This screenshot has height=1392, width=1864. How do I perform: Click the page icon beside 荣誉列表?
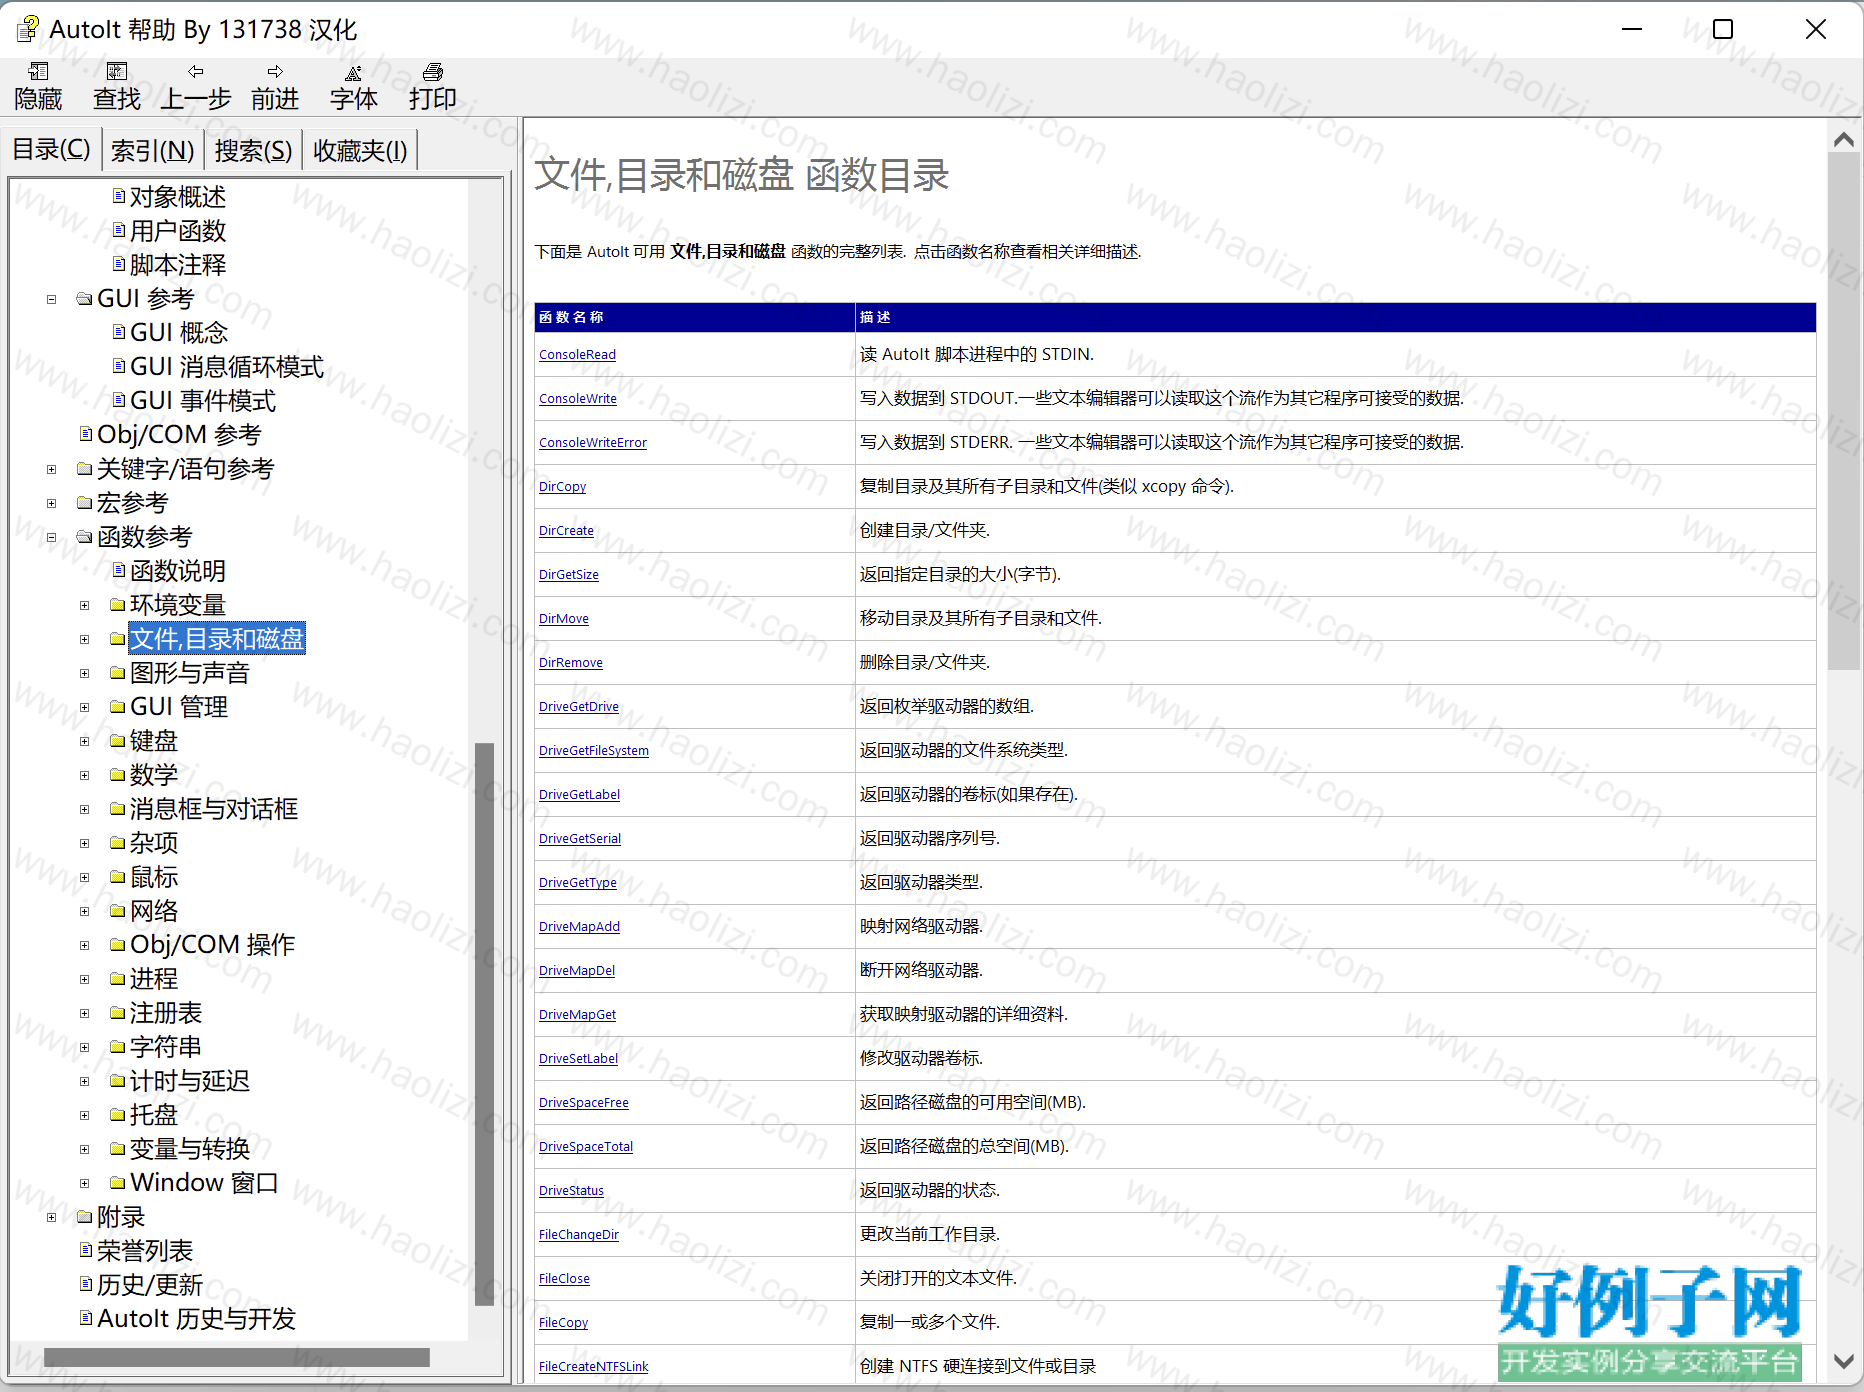click(x=86, y=1250)
